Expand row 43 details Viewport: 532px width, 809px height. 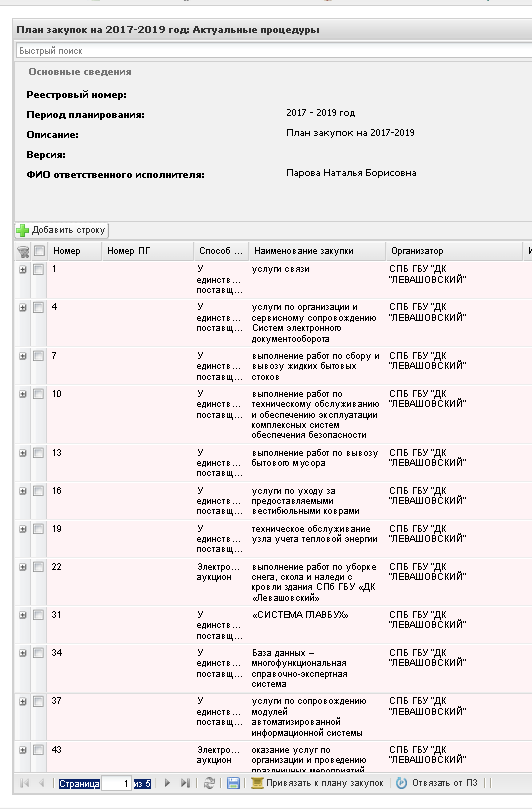[23, 750]
